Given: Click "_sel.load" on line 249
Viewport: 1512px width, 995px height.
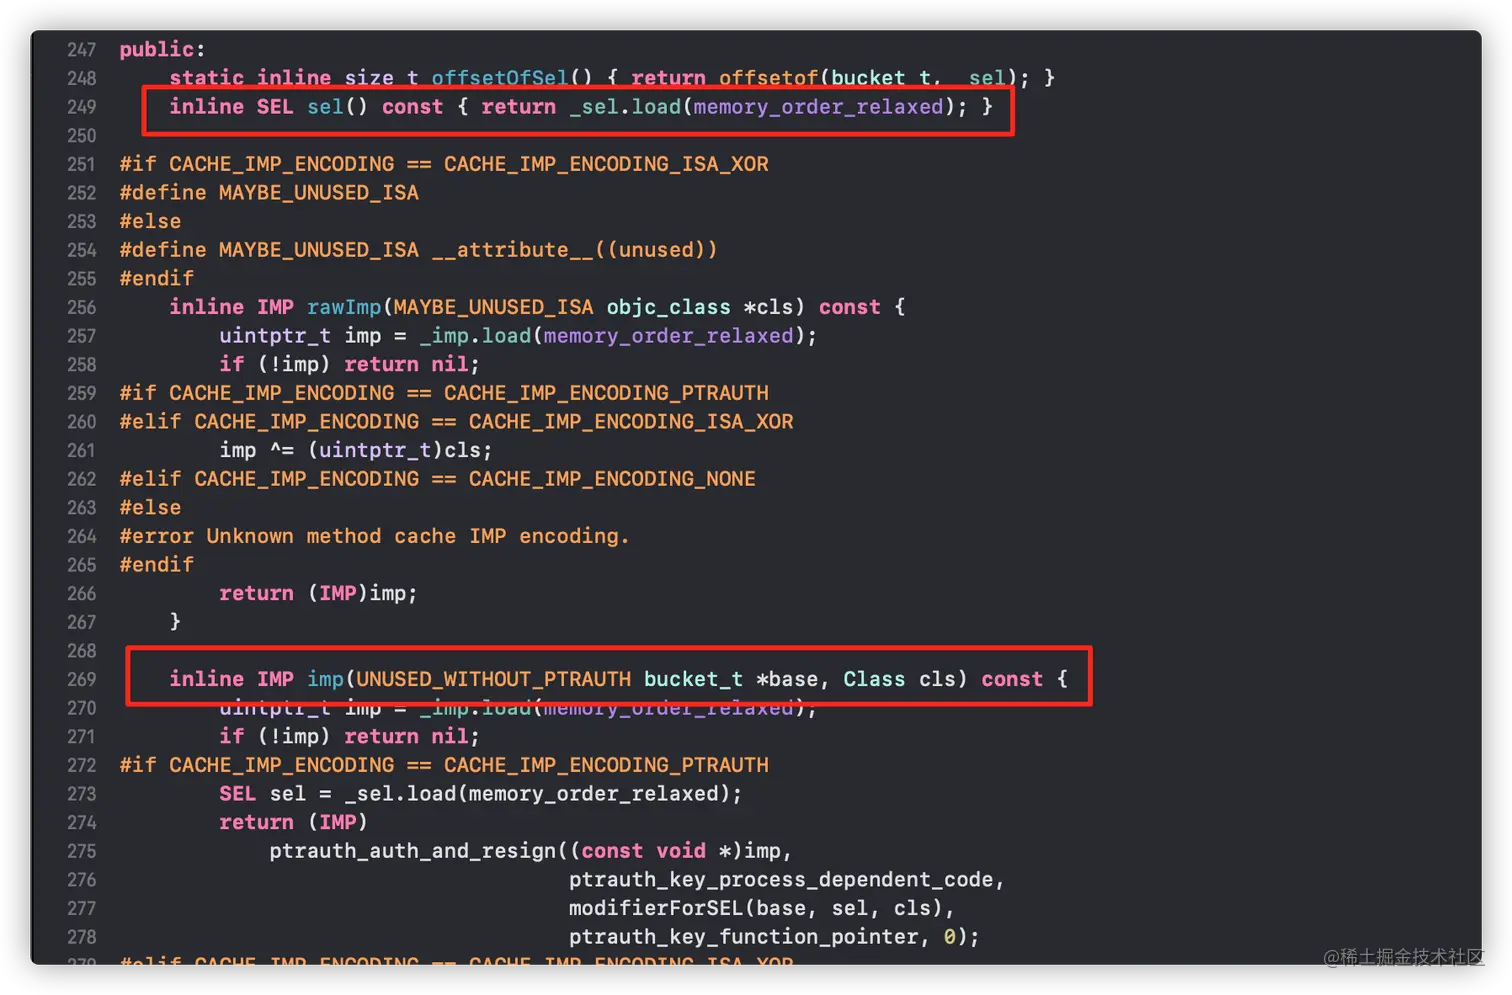Looking at the screenshot, I should click(625, 107).
